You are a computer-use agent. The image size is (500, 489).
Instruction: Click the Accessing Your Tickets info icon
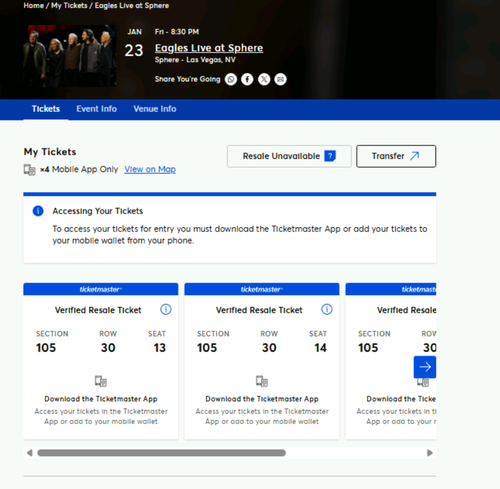pos(38,211)
